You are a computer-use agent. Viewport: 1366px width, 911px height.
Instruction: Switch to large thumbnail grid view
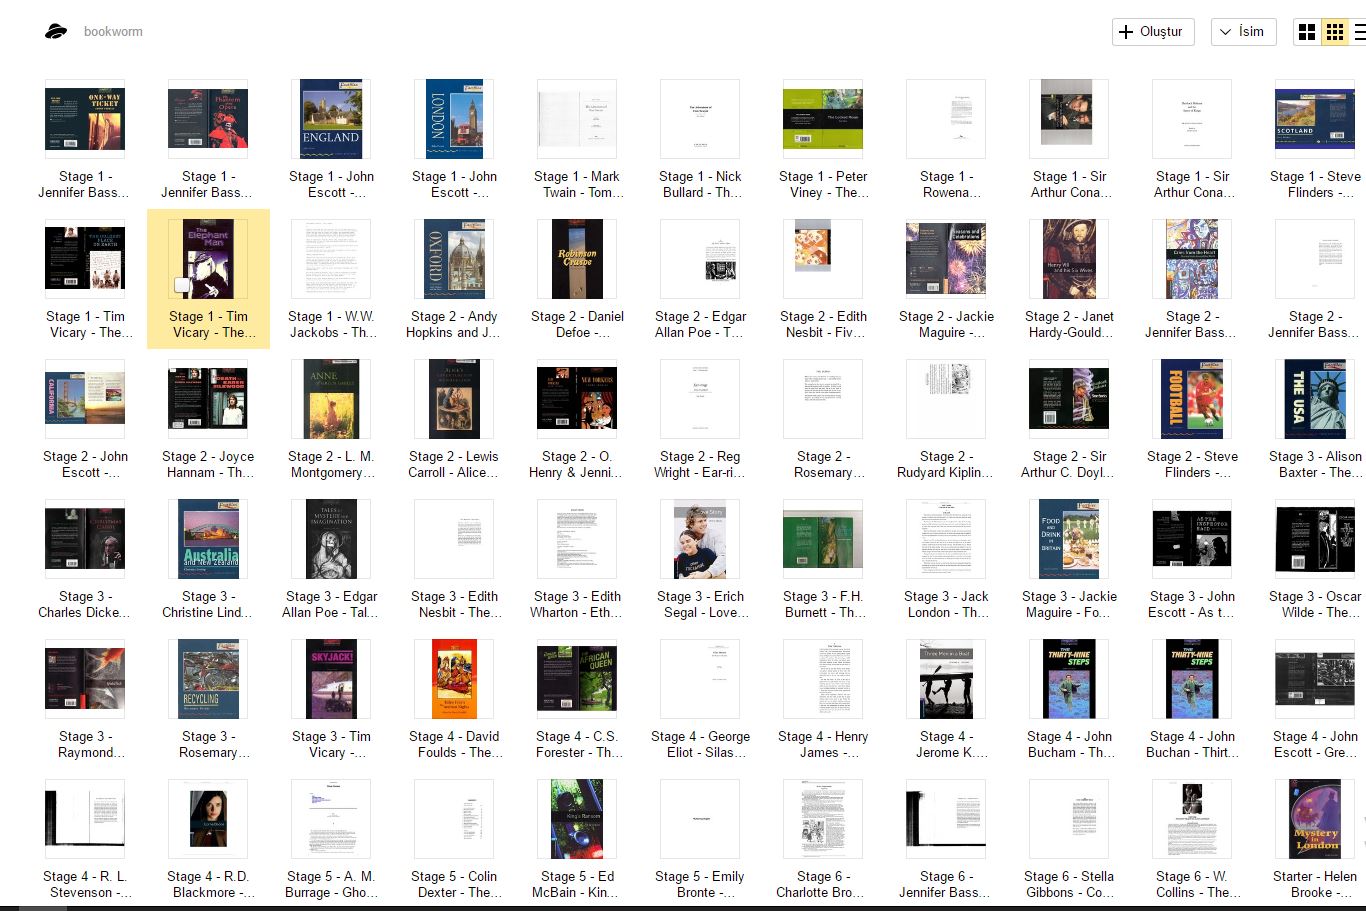pos(1307,32)
